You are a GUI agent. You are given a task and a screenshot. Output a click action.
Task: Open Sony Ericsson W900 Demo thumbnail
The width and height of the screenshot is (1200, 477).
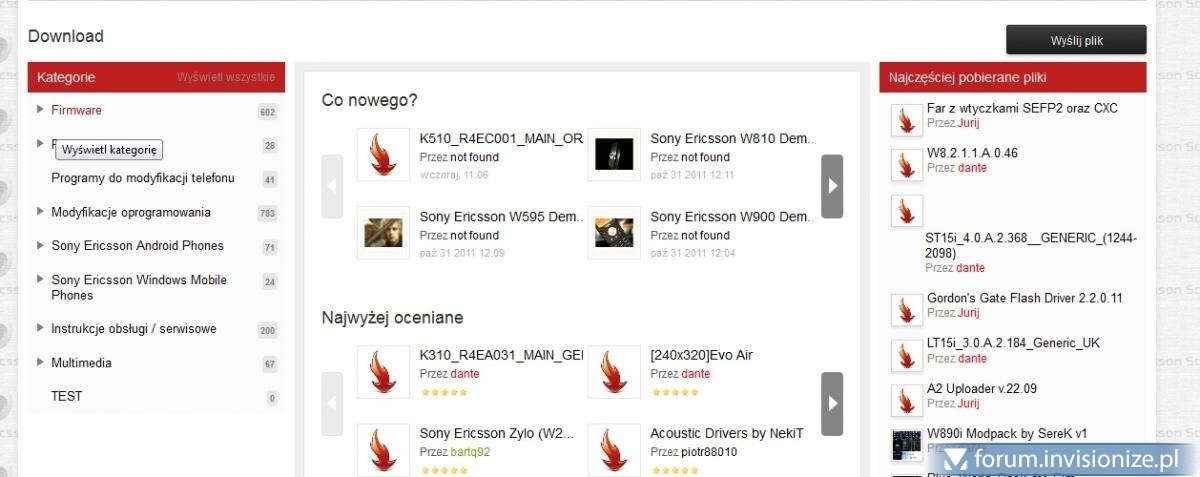[614, 233]
